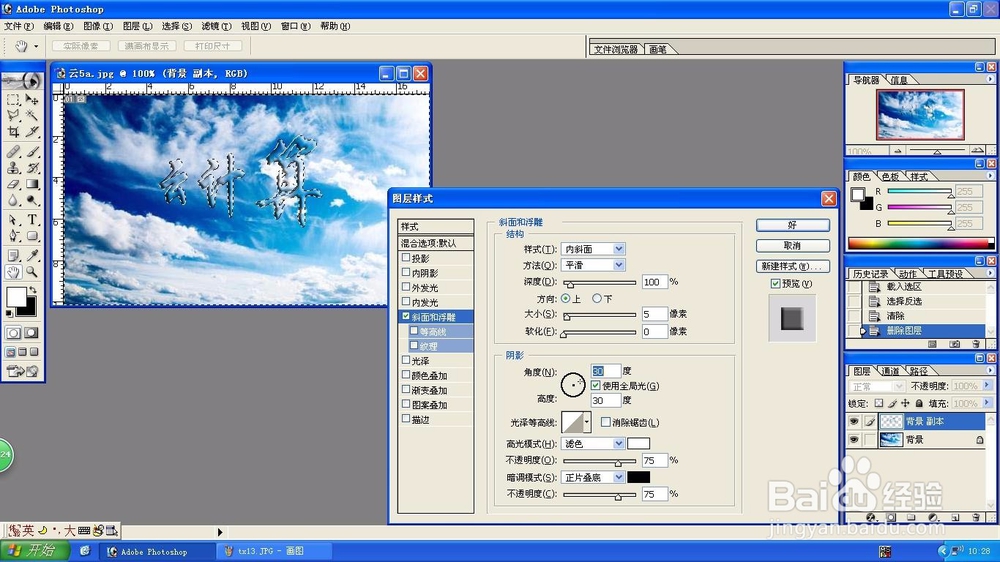Open Color panel flyout menu arrow
Viewport: 1000px width, 562px height.
pyautogui.click(x=990, y=175)
